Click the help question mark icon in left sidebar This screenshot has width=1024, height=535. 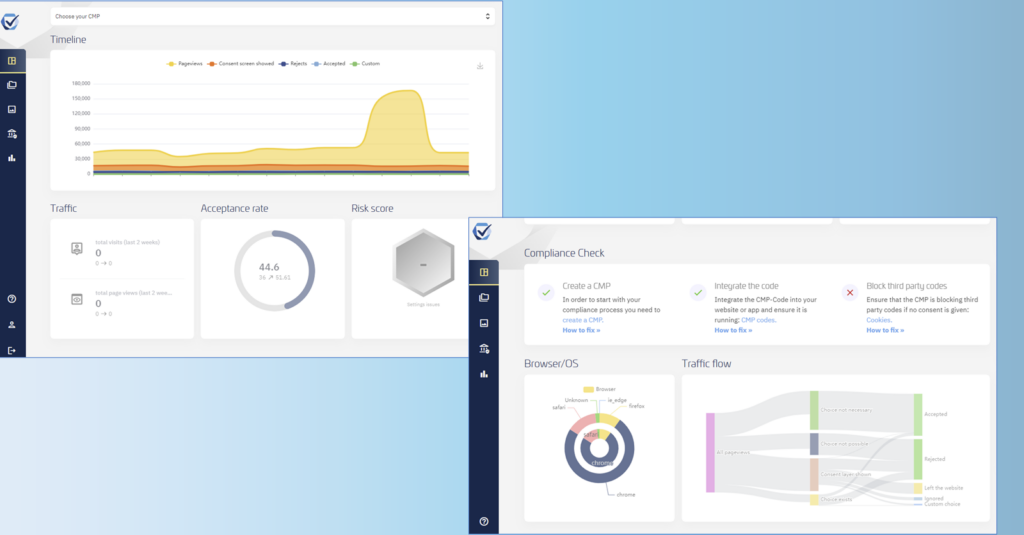[x=12, y=299]
